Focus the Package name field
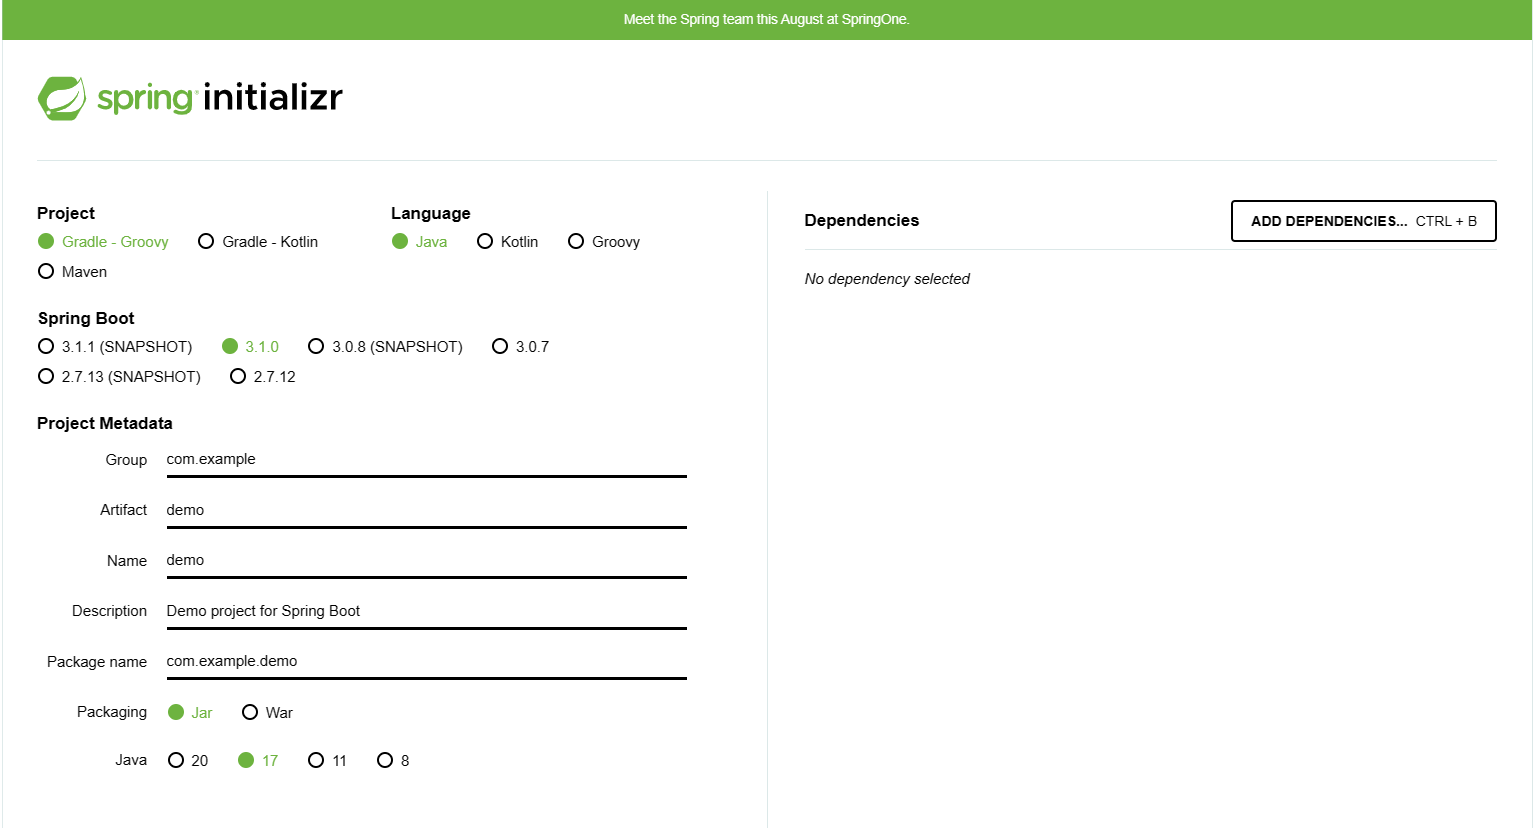This screenshot has width=1536, height=828. click(x=426, y=662)
